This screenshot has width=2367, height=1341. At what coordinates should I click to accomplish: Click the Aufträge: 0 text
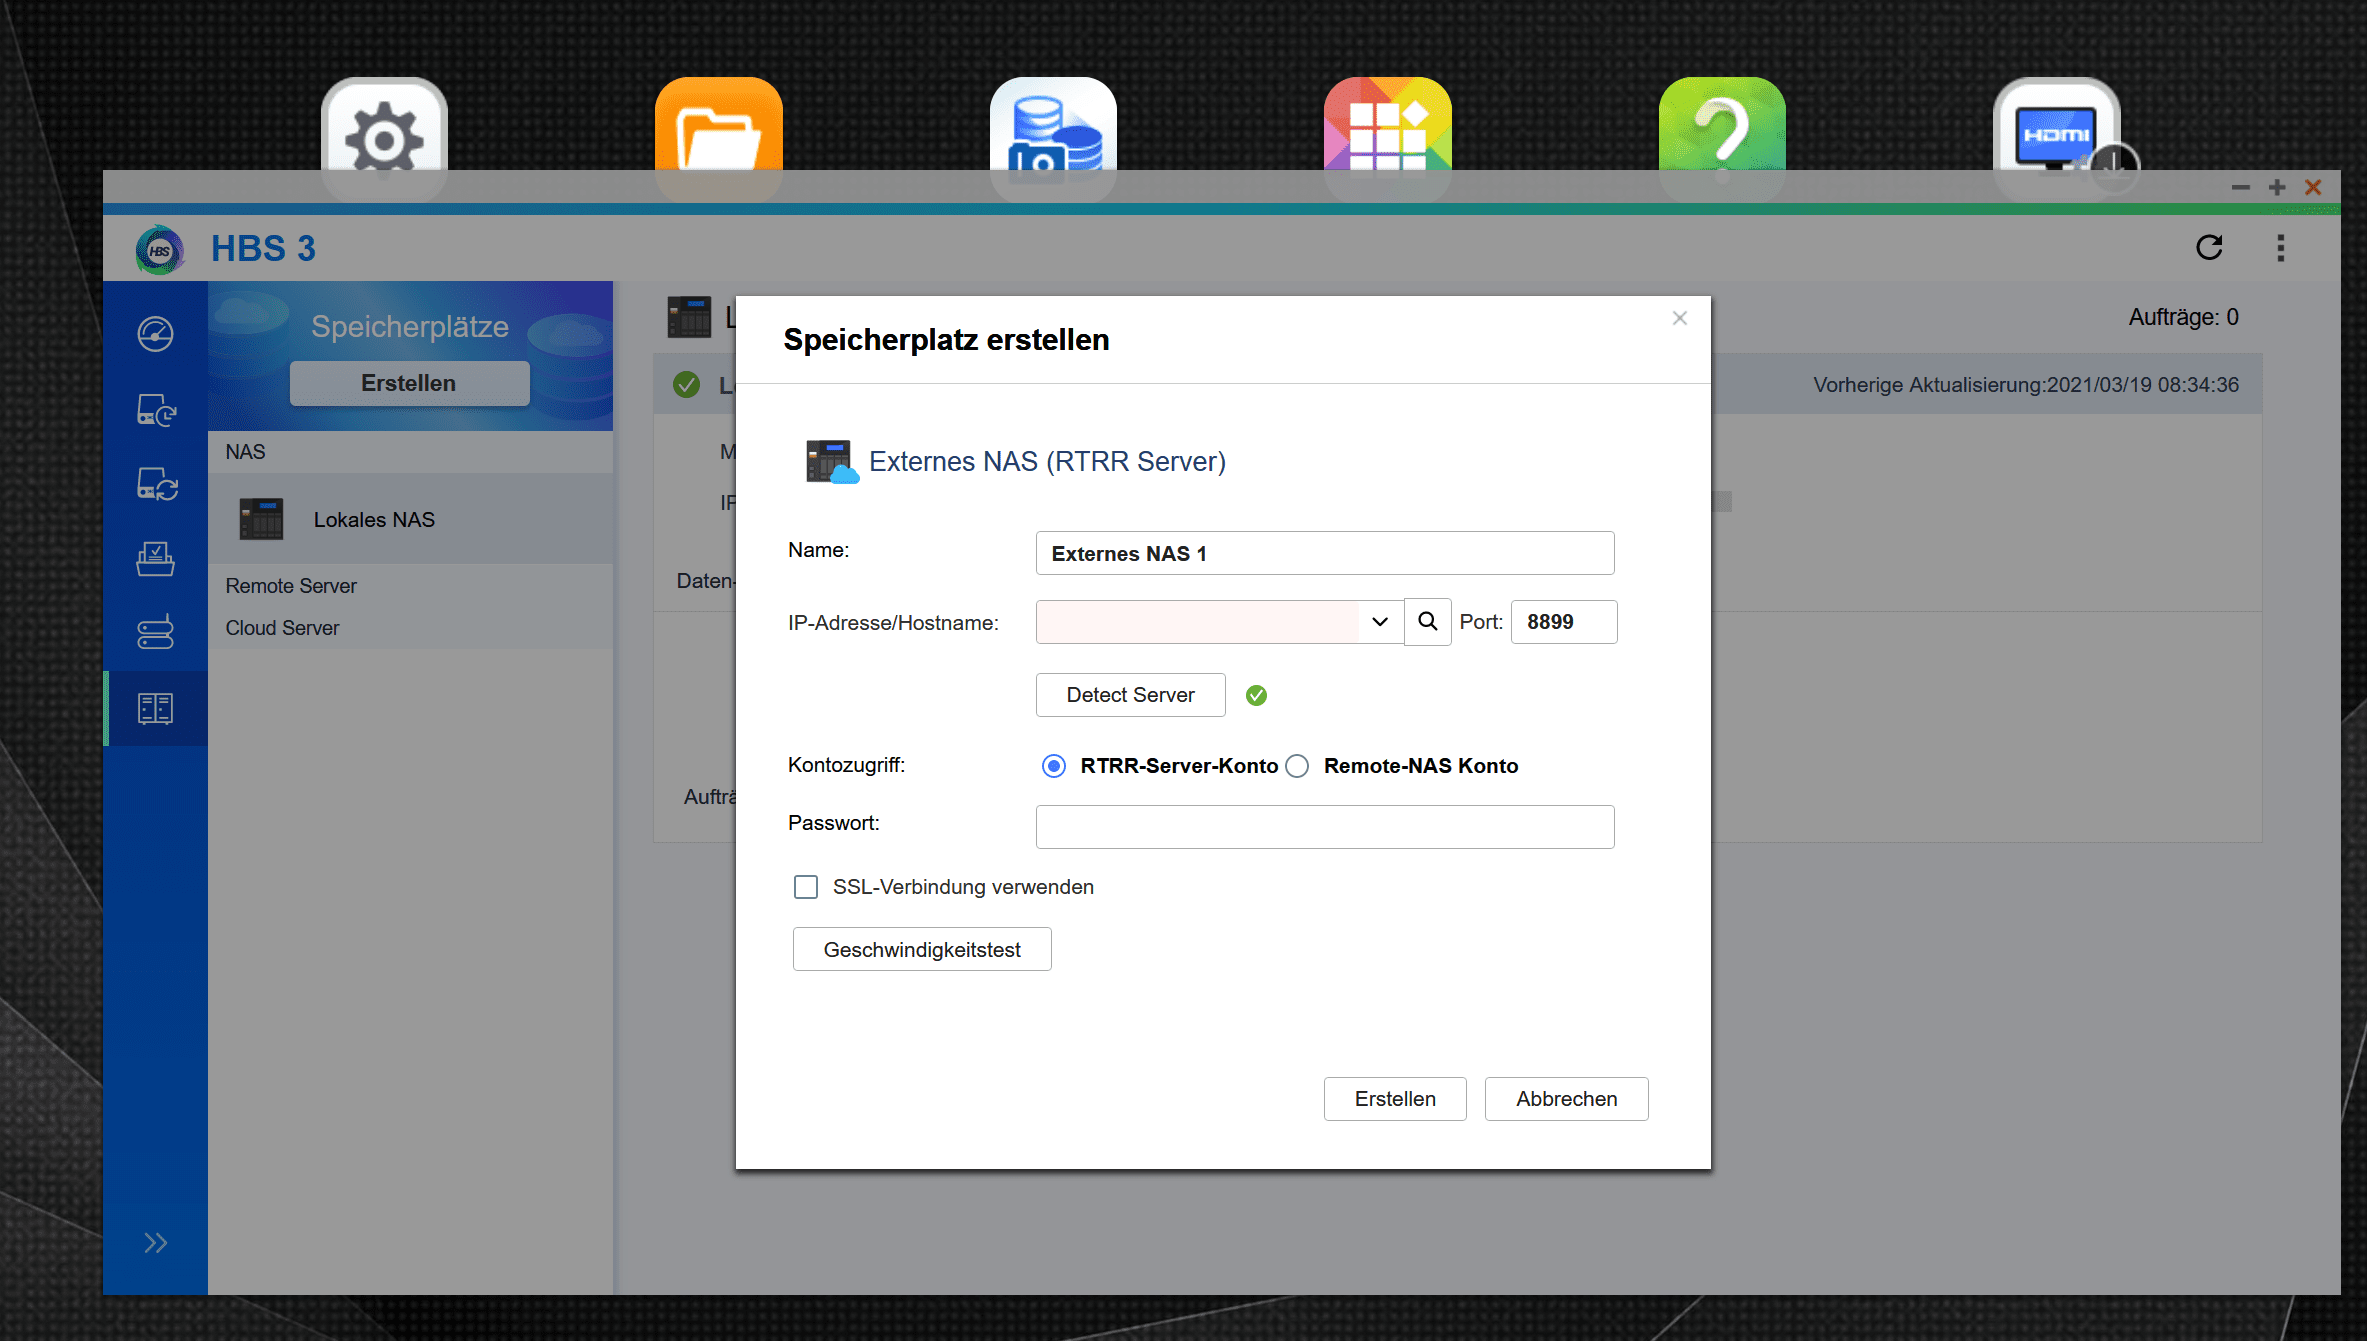pyautogui.click(x=2184, y=317)
